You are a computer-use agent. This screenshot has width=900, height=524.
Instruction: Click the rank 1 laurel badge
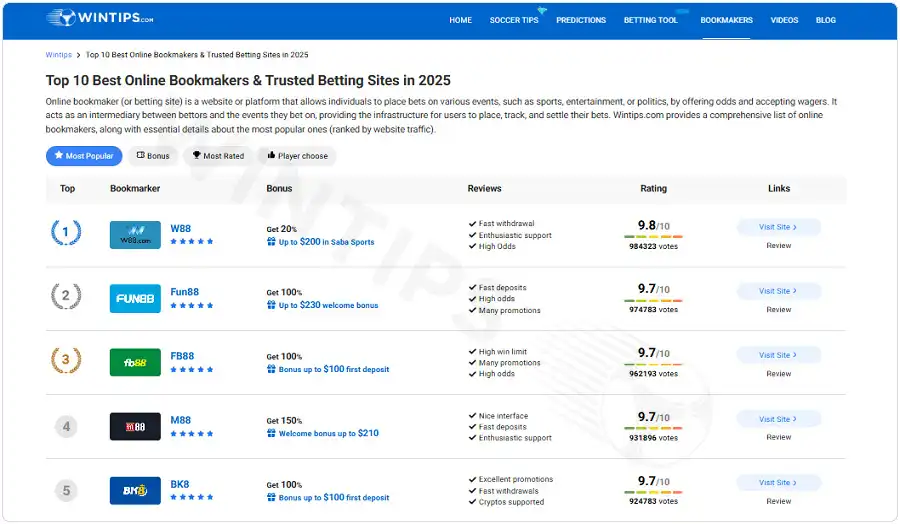(66, 232)
